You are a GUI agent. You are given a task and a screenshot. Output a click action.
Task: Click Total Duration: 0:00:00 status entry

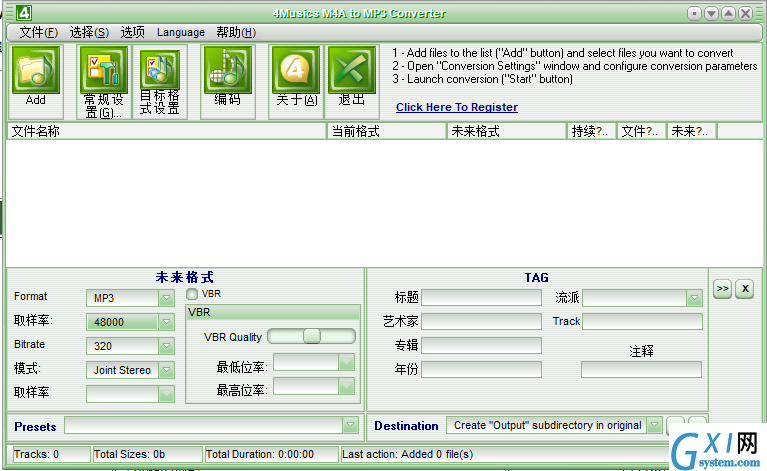(x=271, y=454)
